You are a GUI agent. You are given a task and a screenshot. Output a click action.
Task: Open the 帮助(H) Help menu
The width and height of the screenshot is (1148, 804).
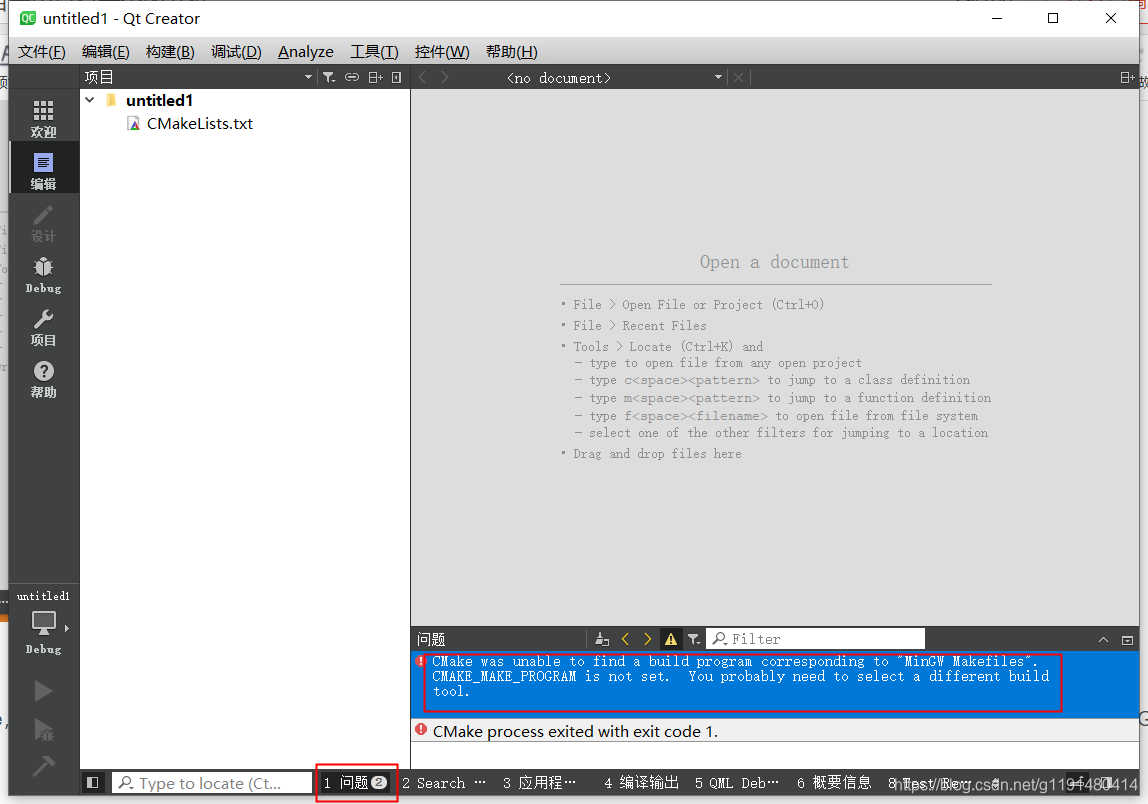[x=512, y=52]
